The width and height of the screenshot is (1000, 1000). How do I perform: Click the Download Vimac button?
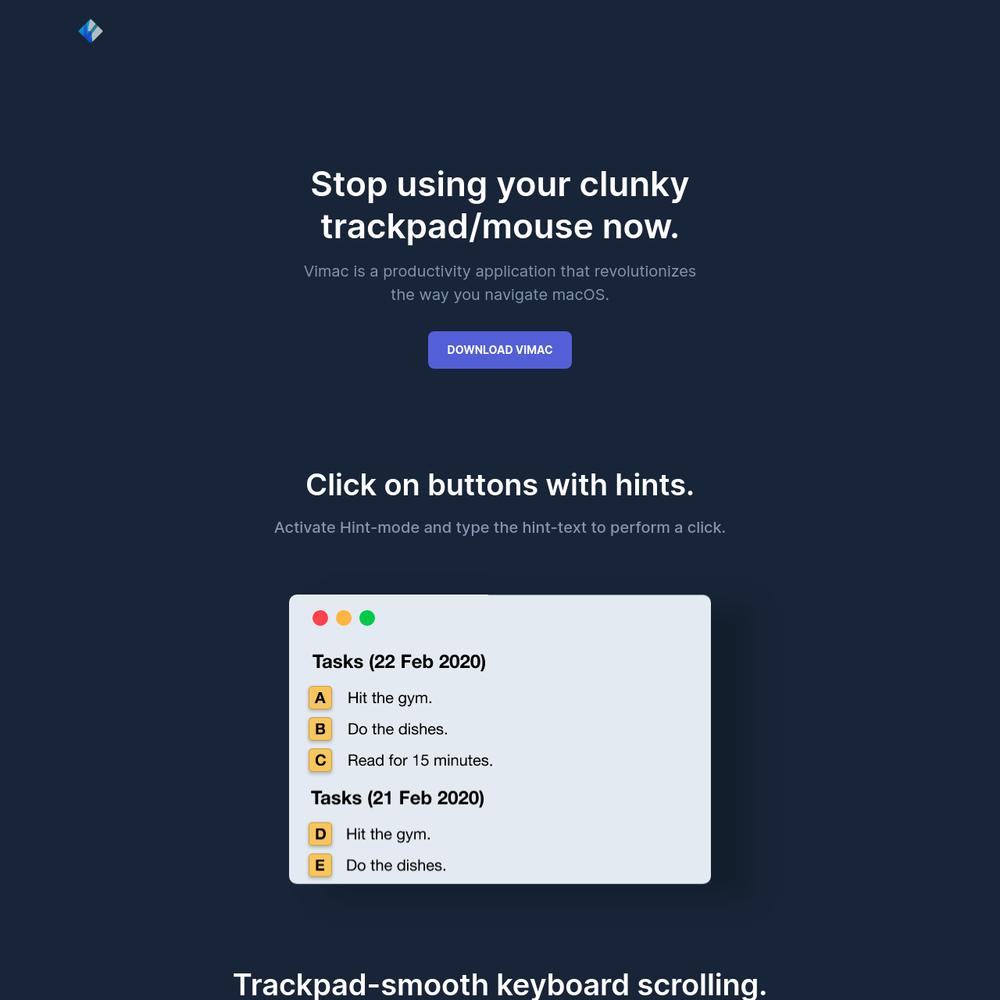tap(499, 349)
